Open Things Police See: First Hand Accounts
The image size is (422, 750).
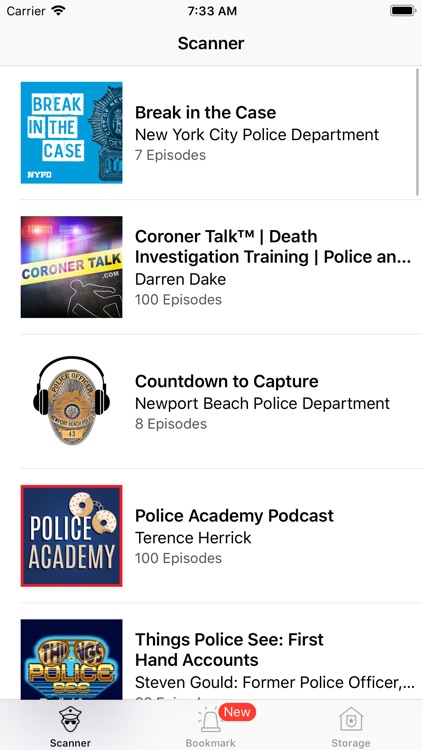click(x=229, y=650)
